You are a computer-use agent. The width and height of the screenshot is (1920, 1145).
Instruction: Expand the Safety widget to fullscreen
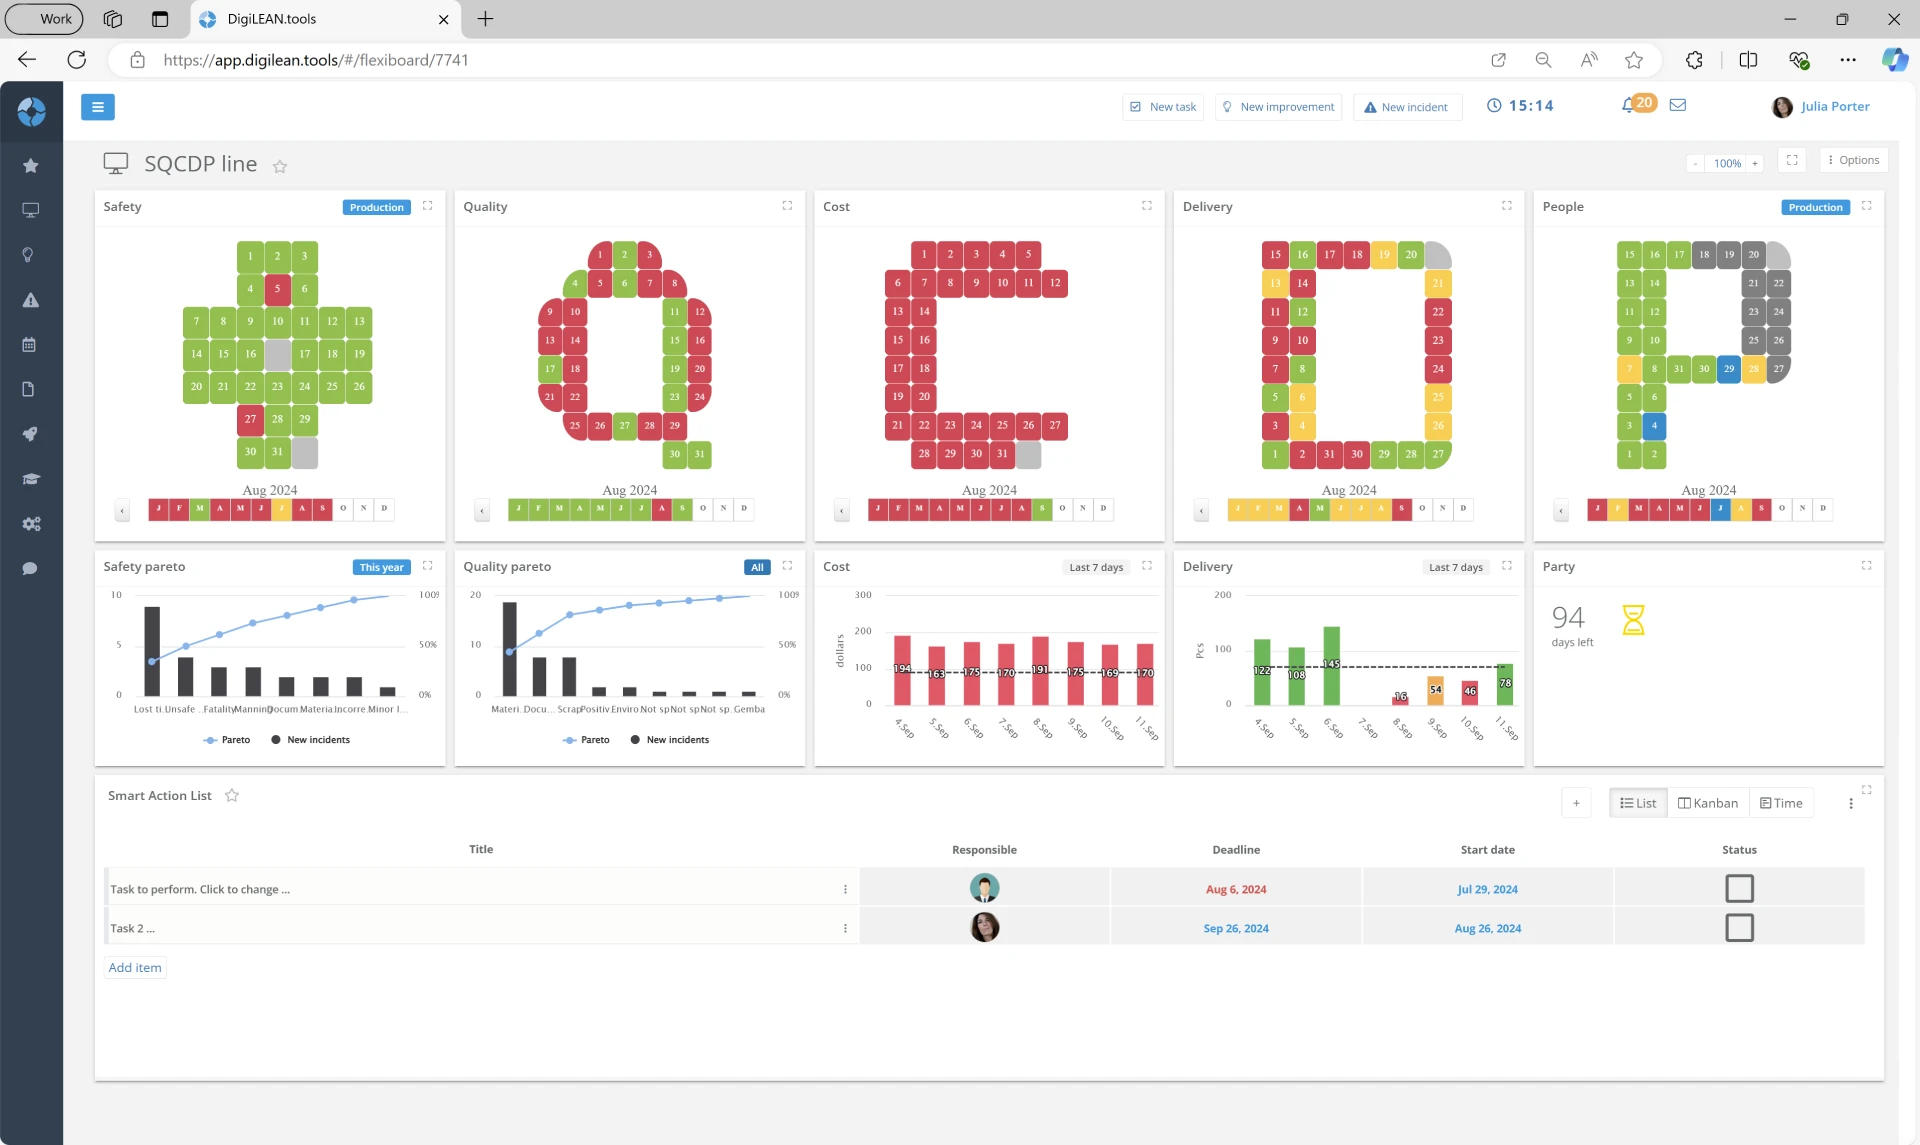(x=428, y=206)
